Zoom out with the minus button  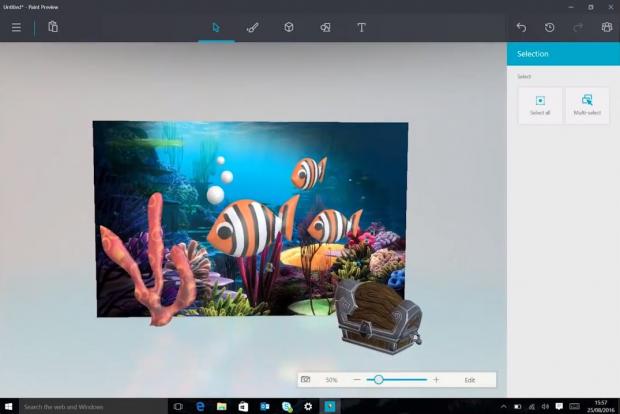[357, 380]
